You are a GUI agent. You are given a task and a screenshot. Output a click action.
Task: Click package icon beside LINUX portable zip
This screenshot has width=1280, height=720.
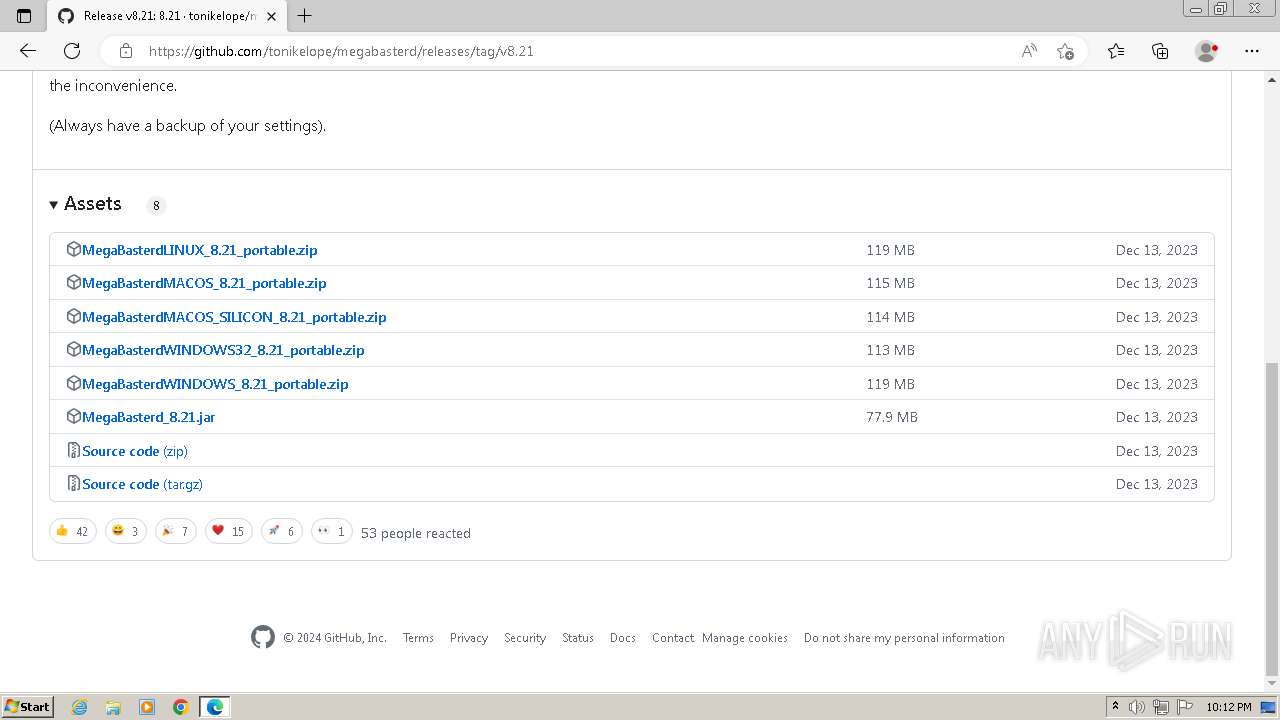point(73,249)
